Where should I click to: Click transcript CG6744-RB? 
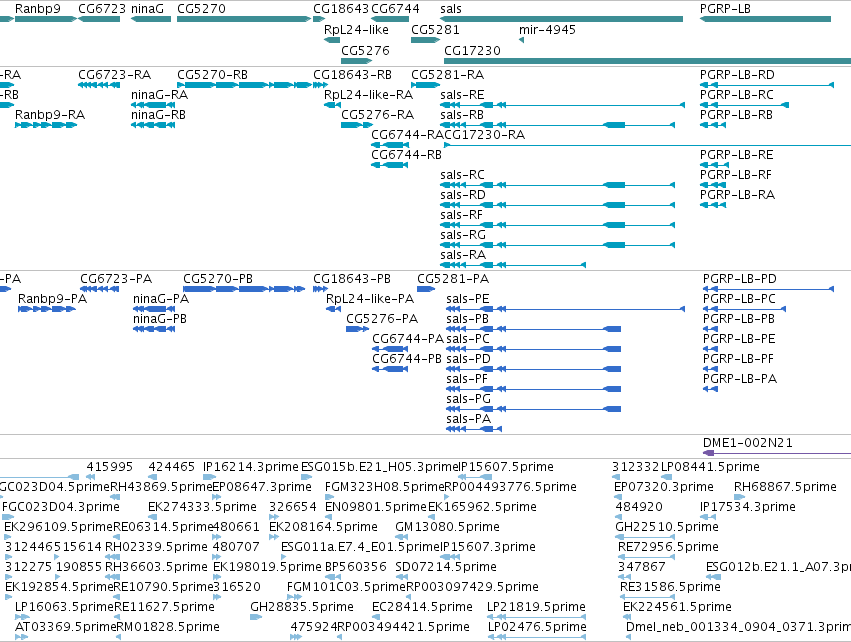(390, 165)
